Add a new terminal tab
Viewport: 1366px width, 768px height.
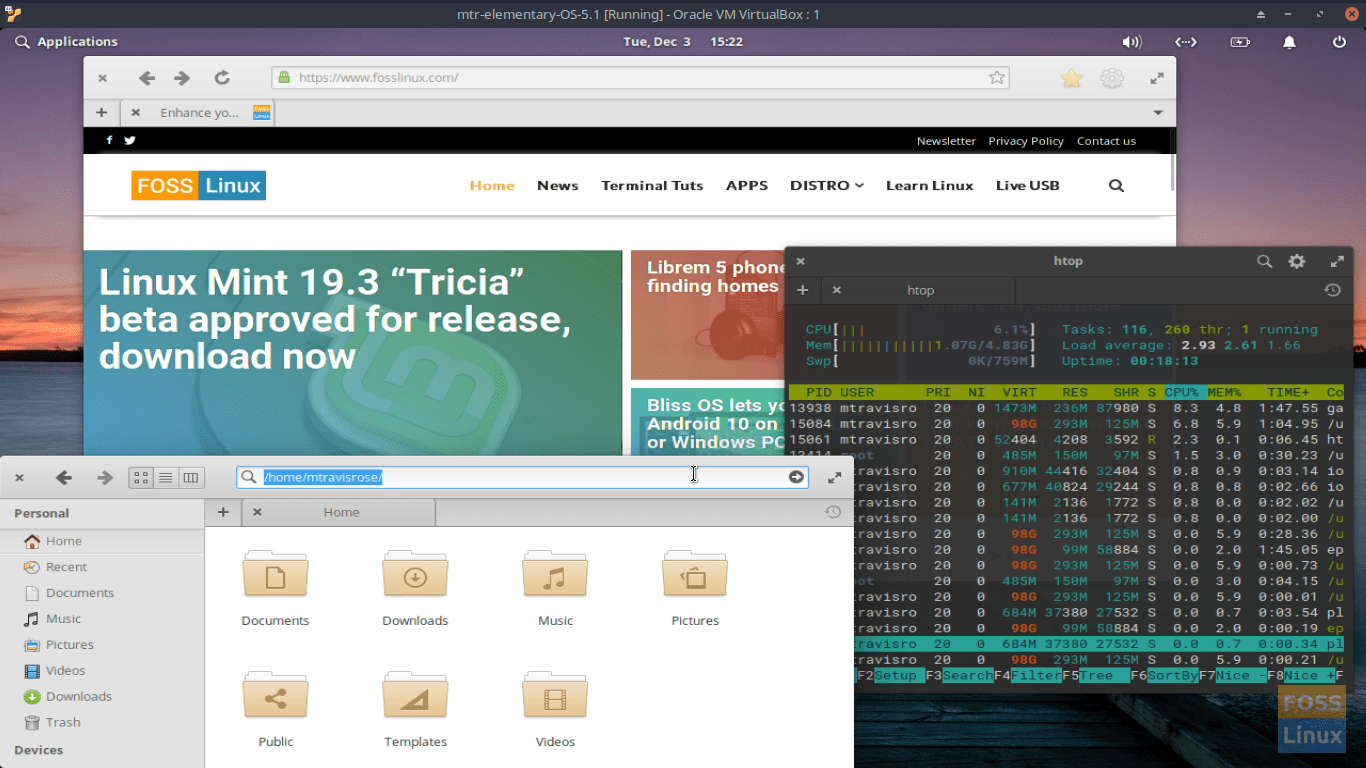pyautogui.click(x=802, y=290)
